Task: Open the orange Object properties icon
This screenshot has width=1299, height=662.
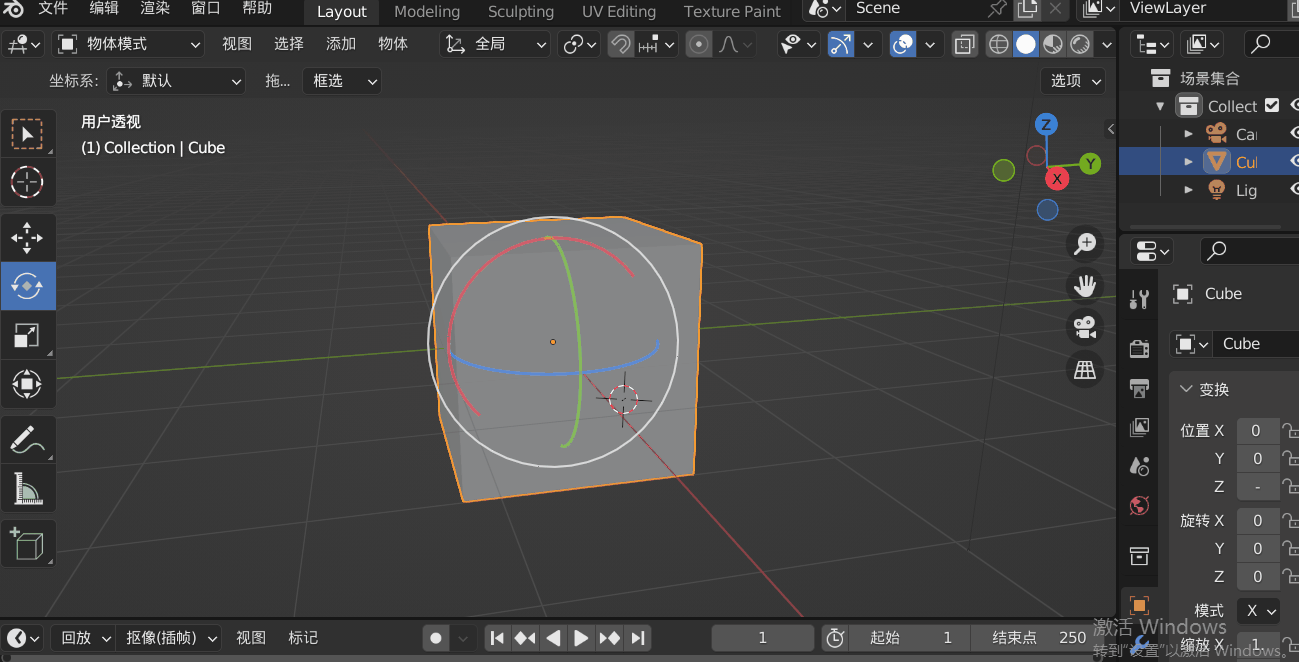Action: pos(1139,605)
